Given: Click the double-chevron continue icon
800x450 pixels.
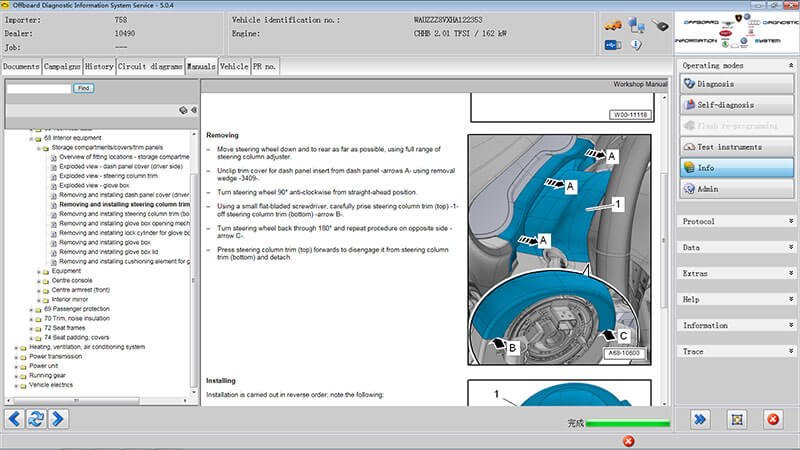Looking at the screenshot, I should pos(700,419).
